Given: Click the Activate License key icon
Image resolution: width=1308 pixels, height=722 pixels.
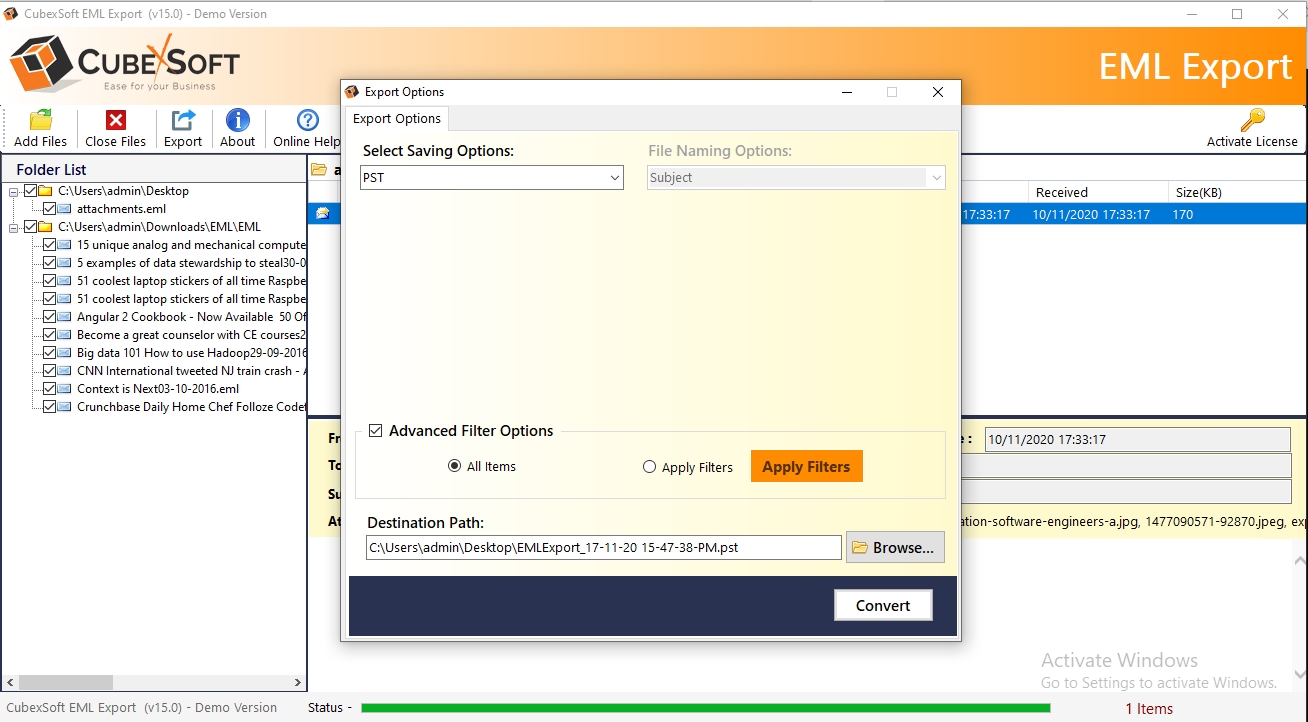Looking at the screenshot, I should click(1252, 121).
